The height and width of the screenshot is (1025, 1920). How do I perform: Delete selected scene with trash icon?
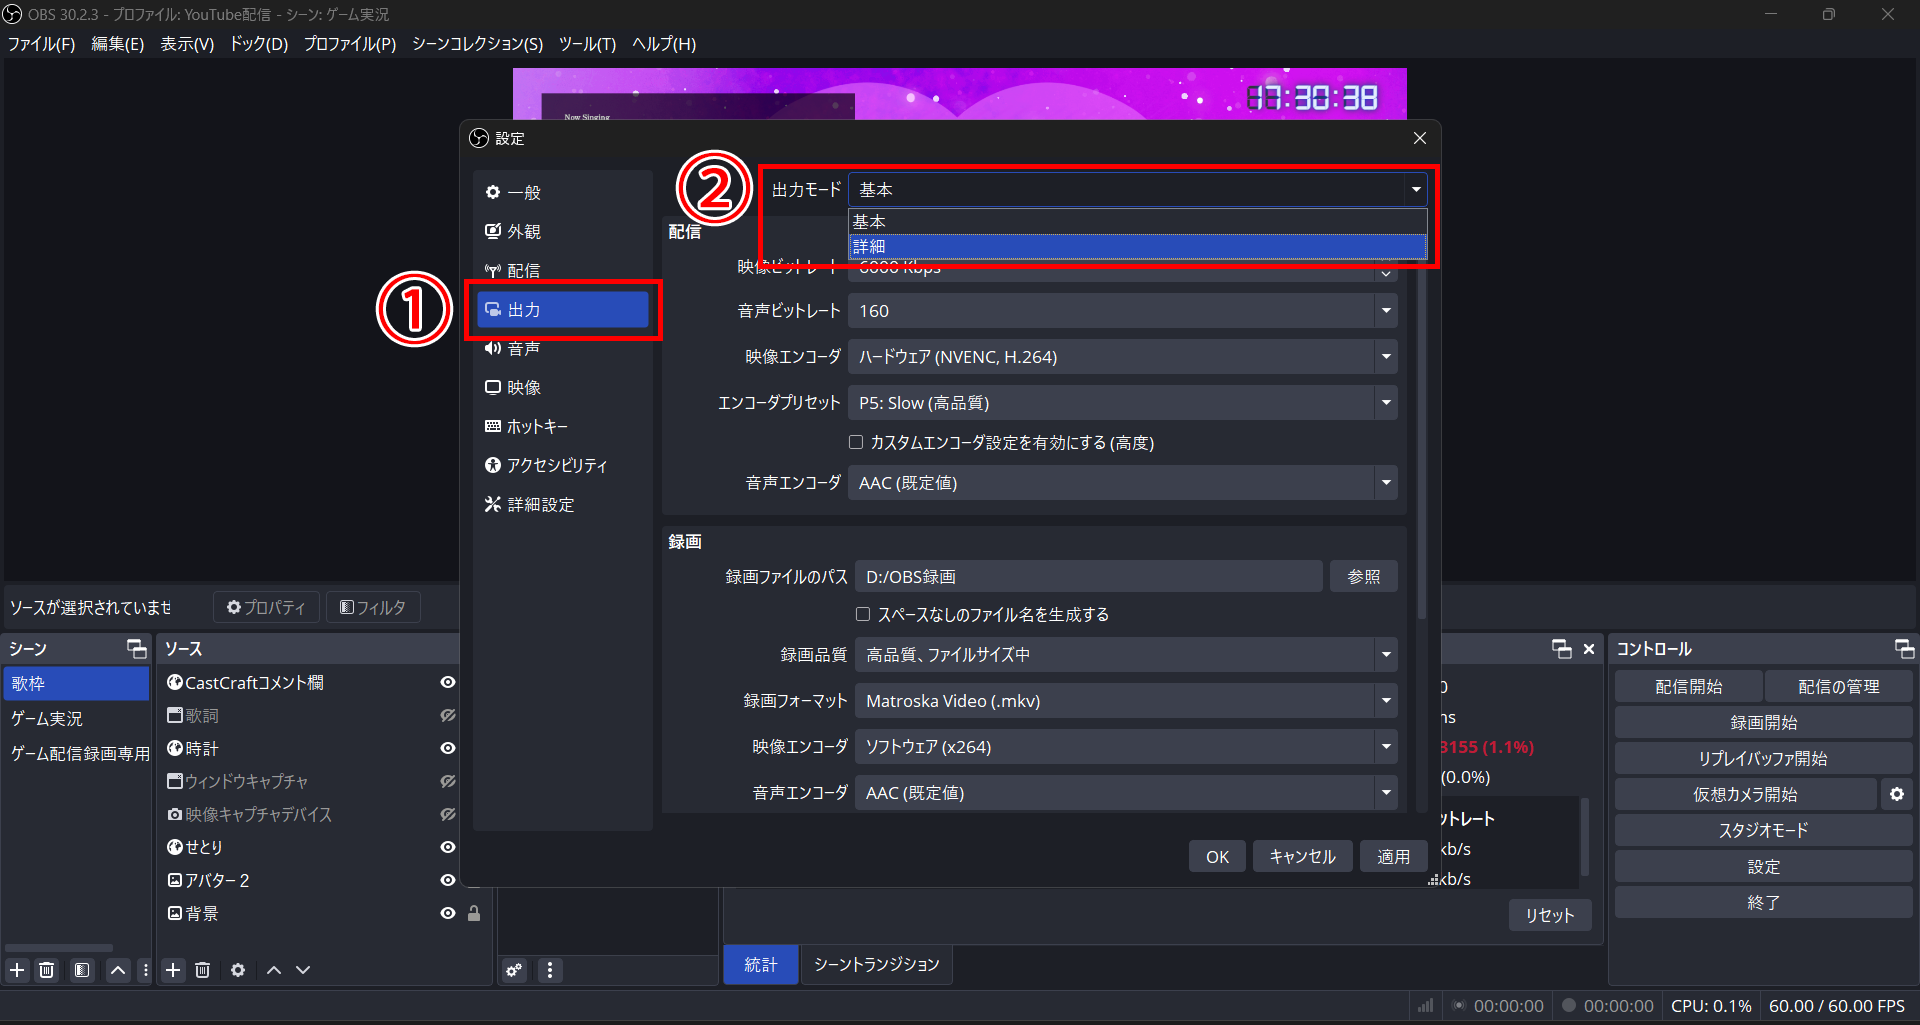(x=47, y=970)
